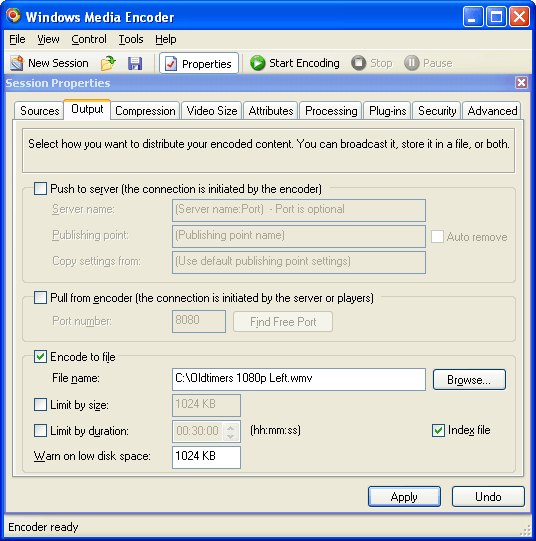Decrease duration with the down spinner arrow
The height and width of the screenshot is (541, 536).
point(231,436)
